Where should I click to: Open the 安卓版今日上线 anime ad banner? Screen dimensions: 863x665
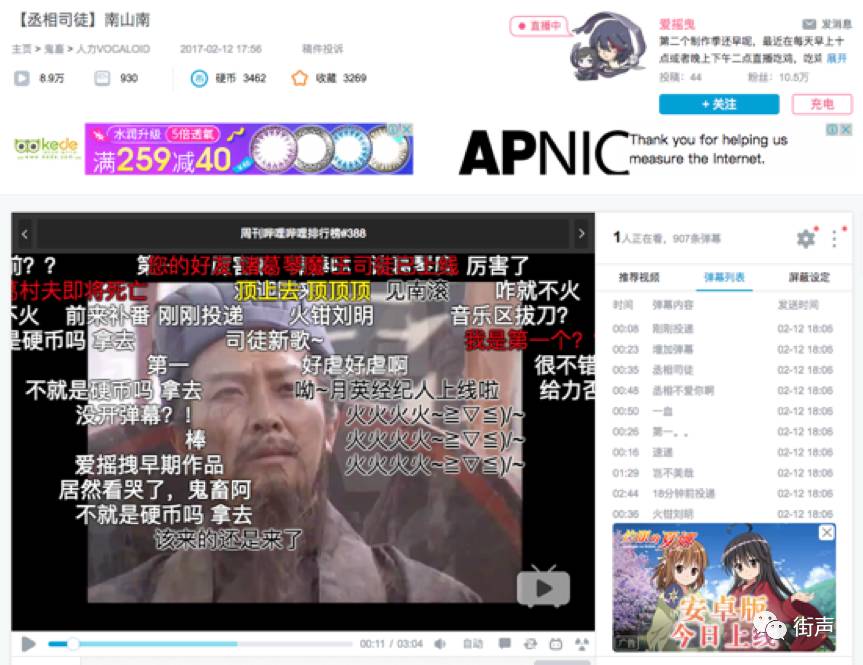pos(724,587)
